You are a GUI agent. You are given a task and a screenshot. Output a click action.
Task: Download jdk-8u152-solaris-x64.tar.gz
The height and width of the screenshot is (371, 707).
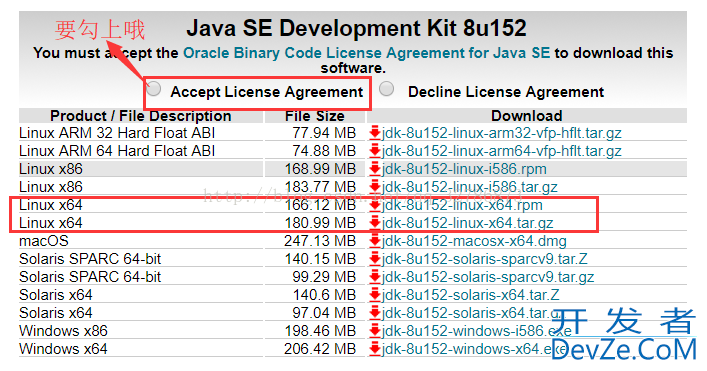point(472,313)
